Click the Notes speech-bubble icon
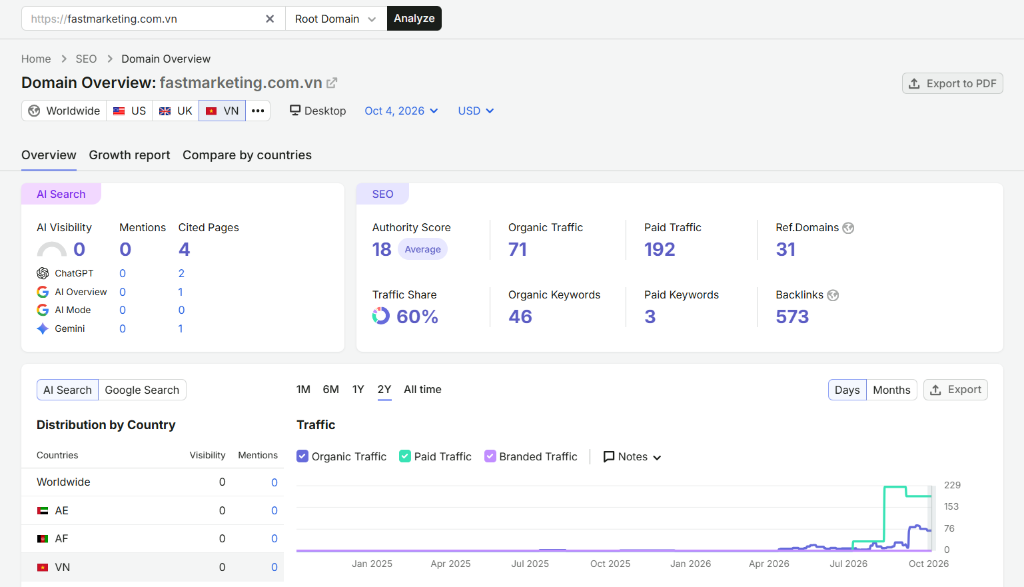The height and width of the screenshot is (587, 1024). [x=609, y=456]
